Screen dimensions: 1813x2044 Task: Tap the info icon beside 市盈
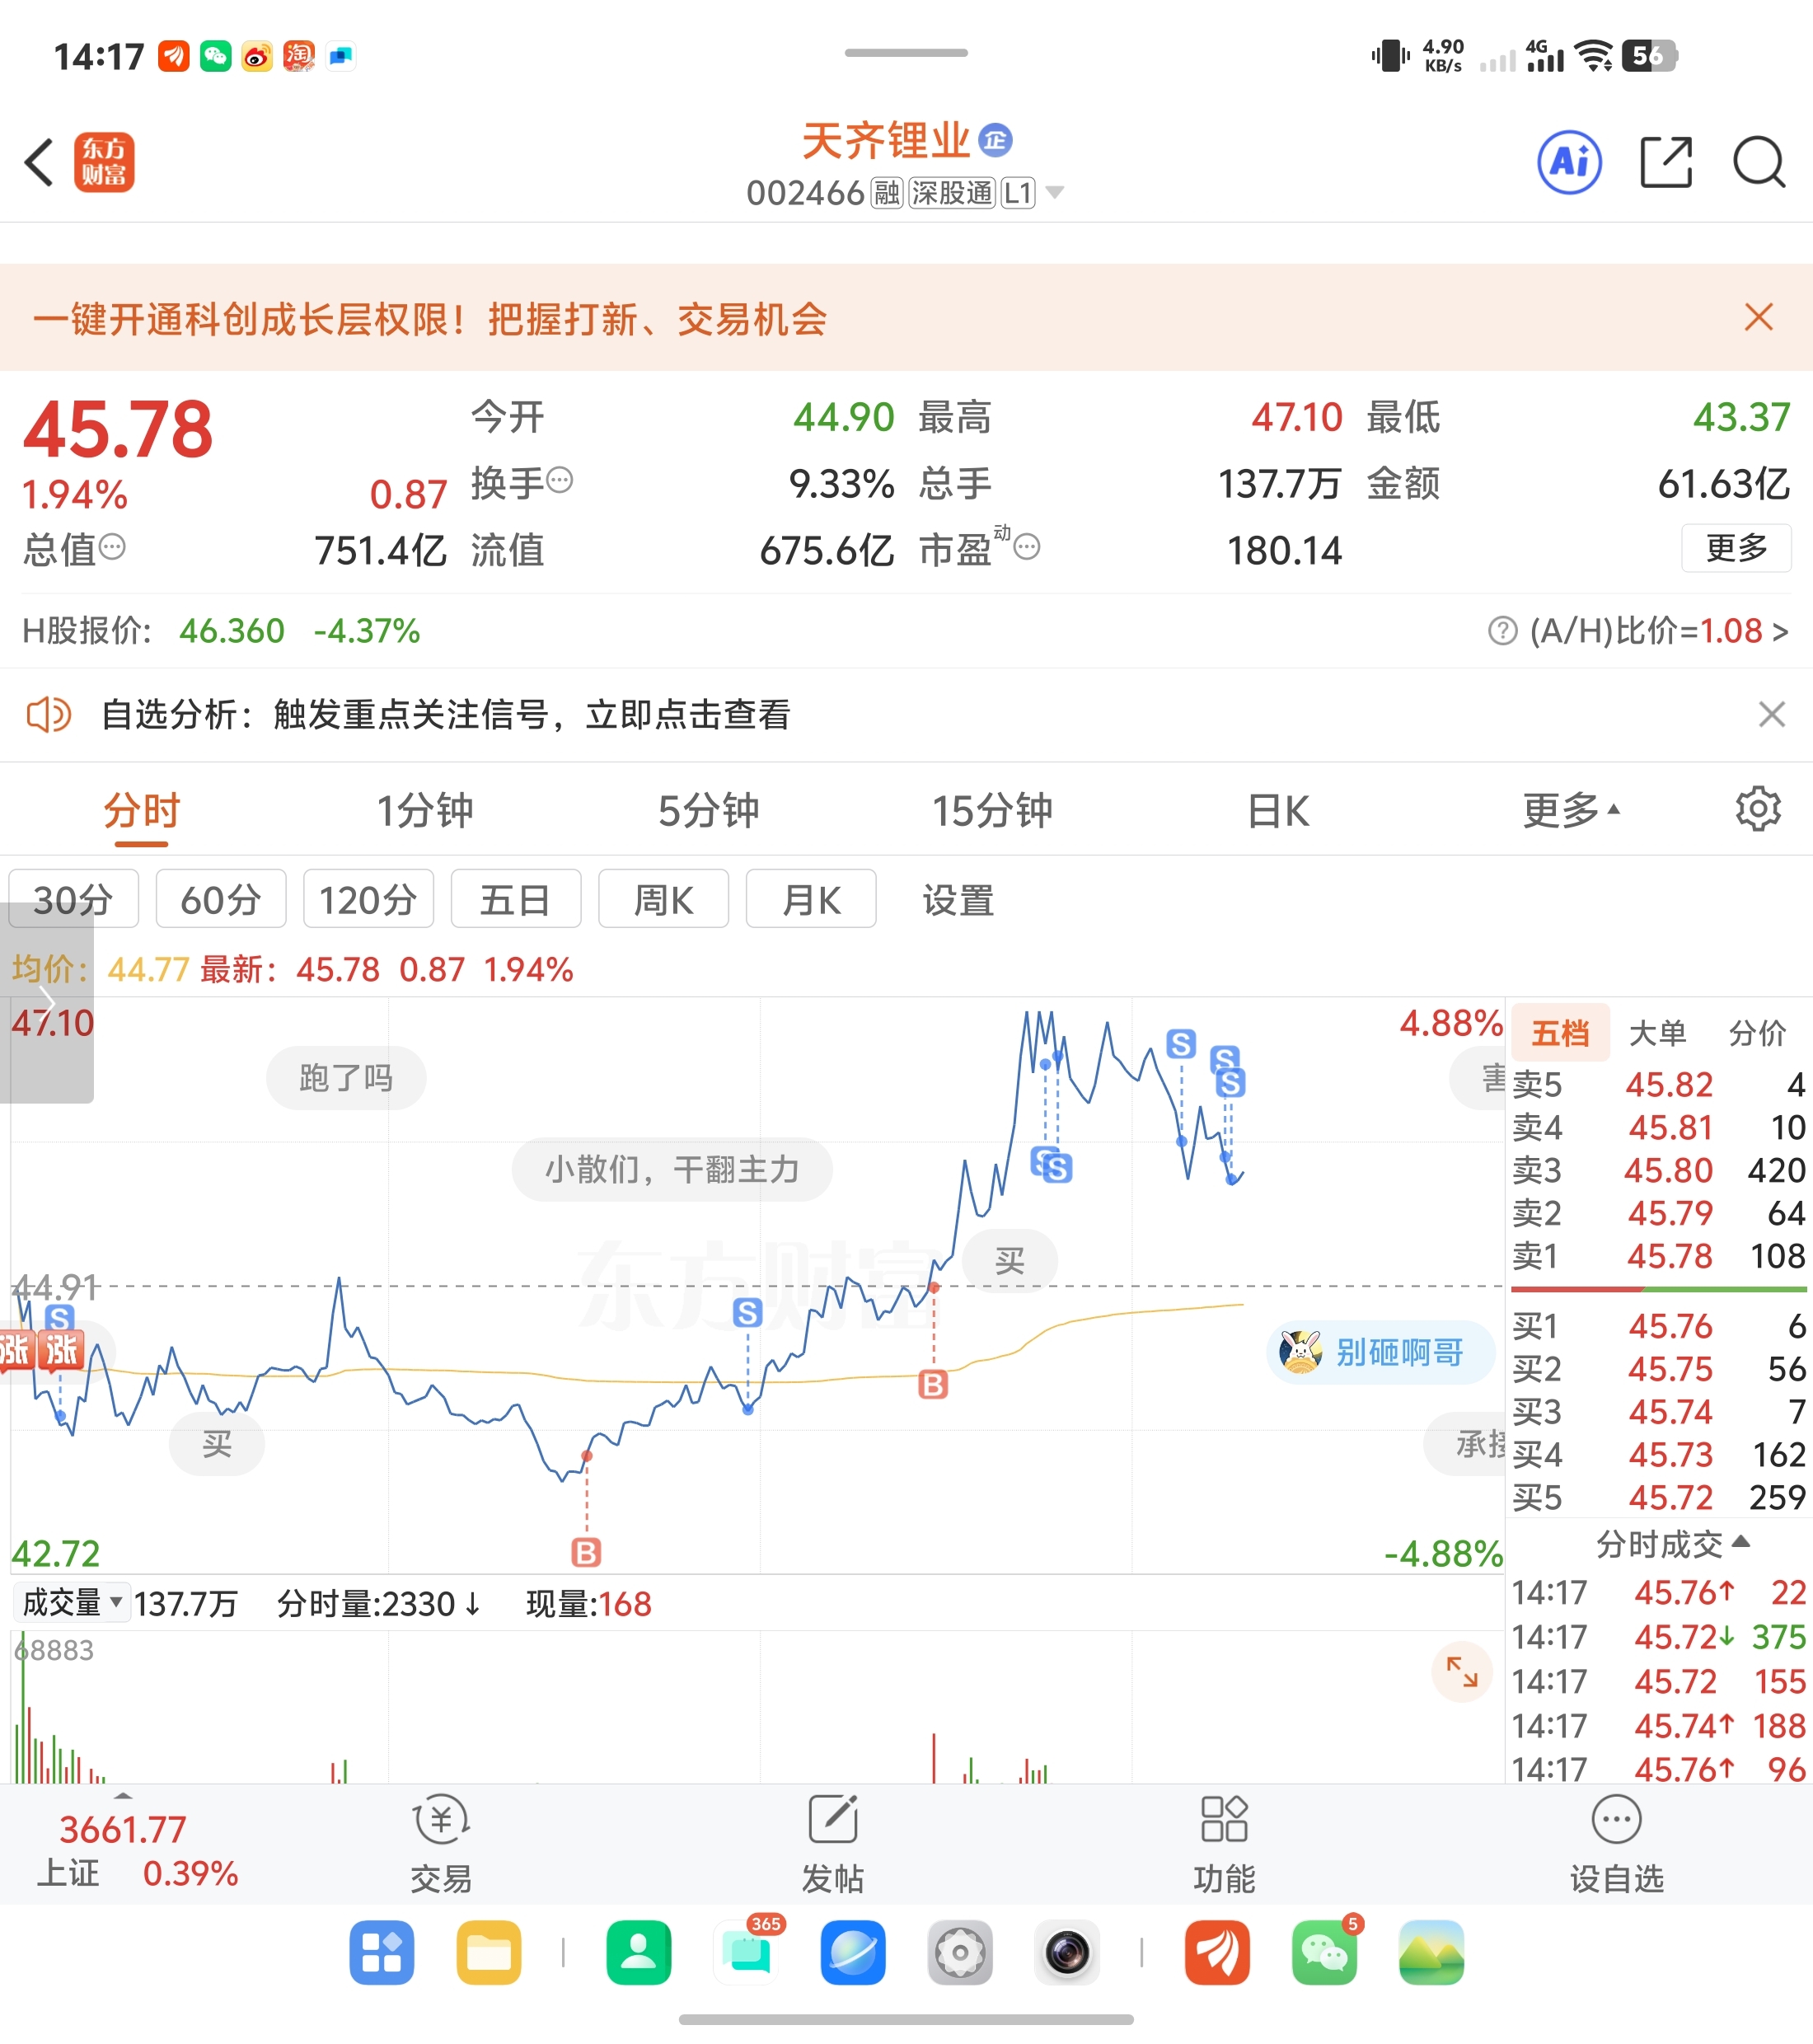1027,547
